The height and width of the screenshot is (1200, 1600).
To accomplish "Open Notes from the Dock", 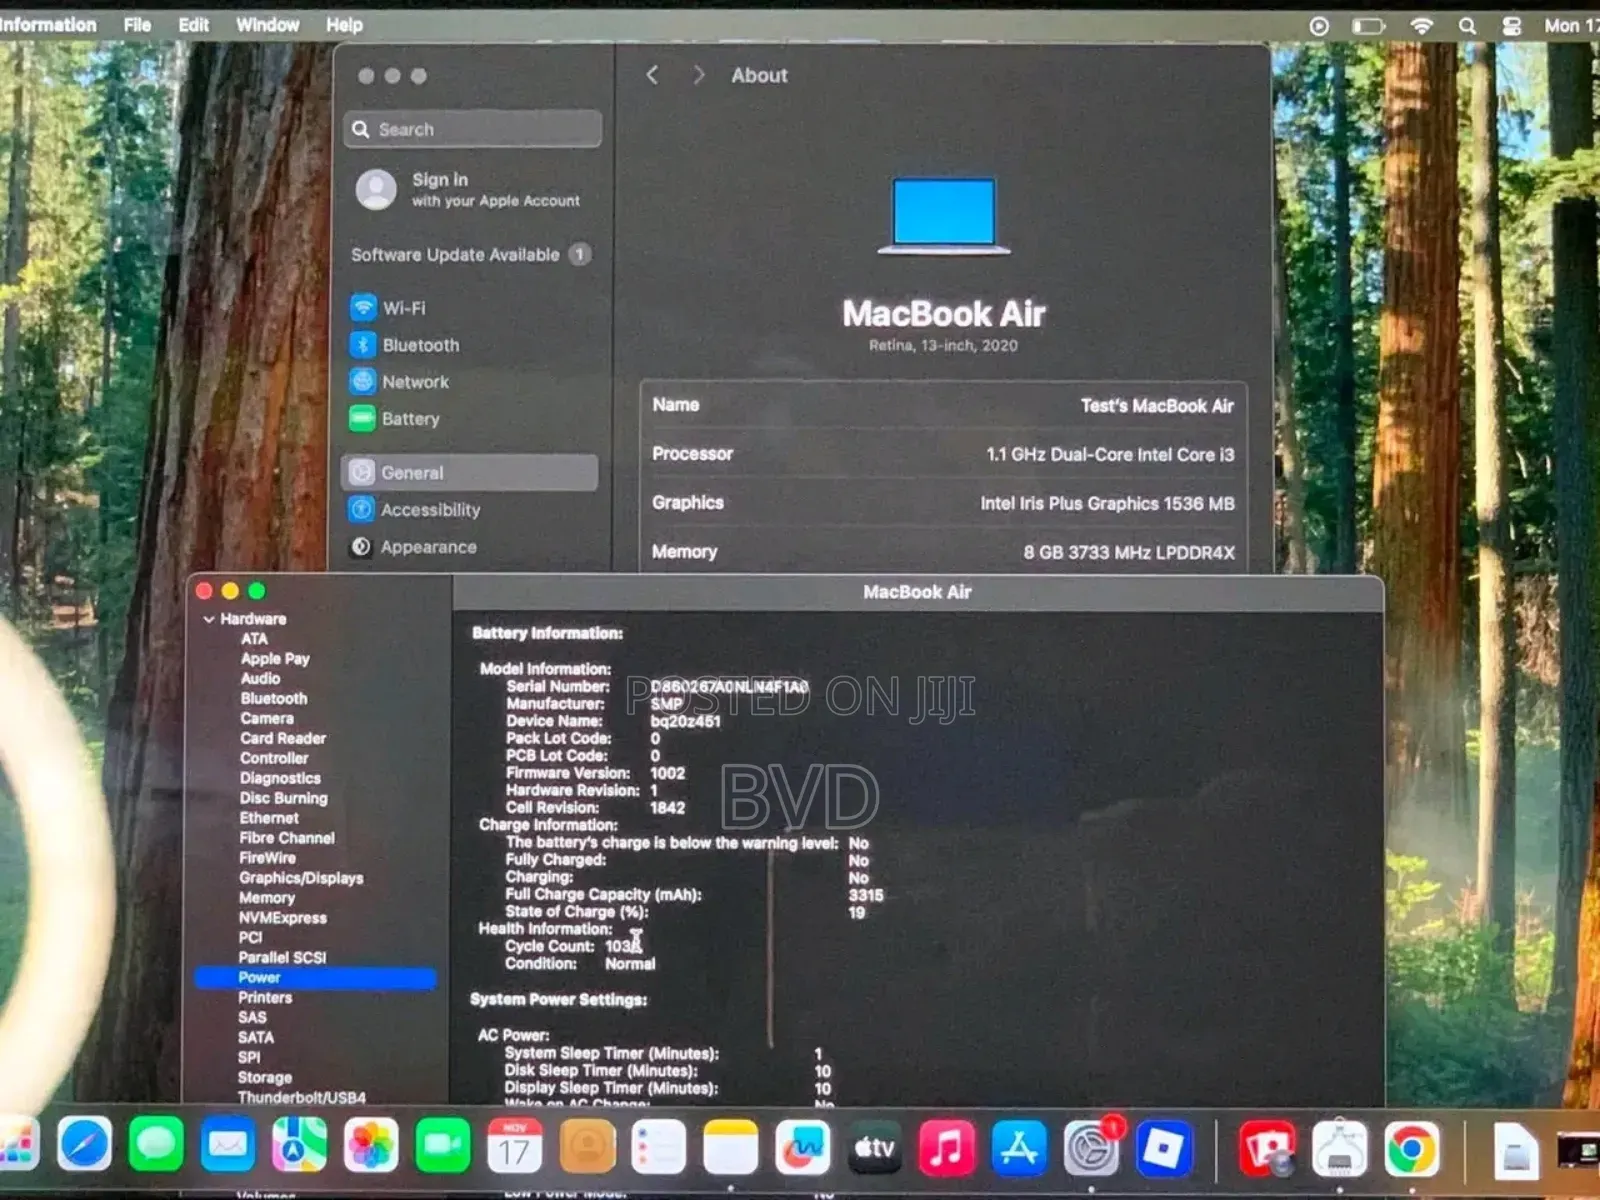I will coord(731,1146).
